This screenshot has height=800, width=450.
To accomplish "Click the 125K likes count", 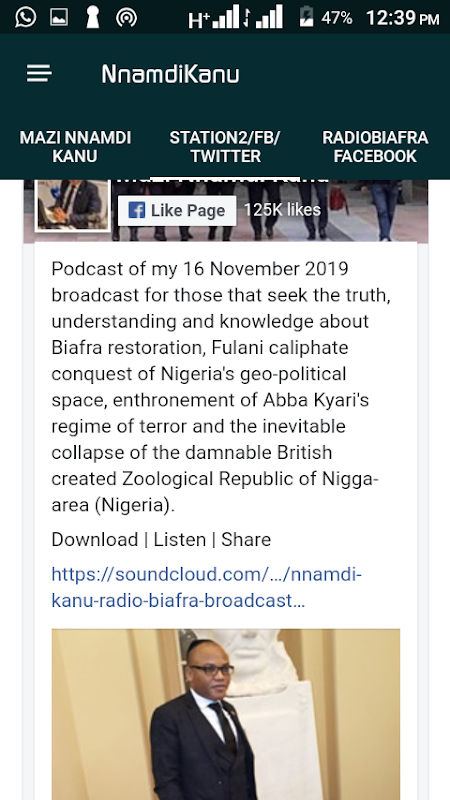I will [x=282, y=210].
